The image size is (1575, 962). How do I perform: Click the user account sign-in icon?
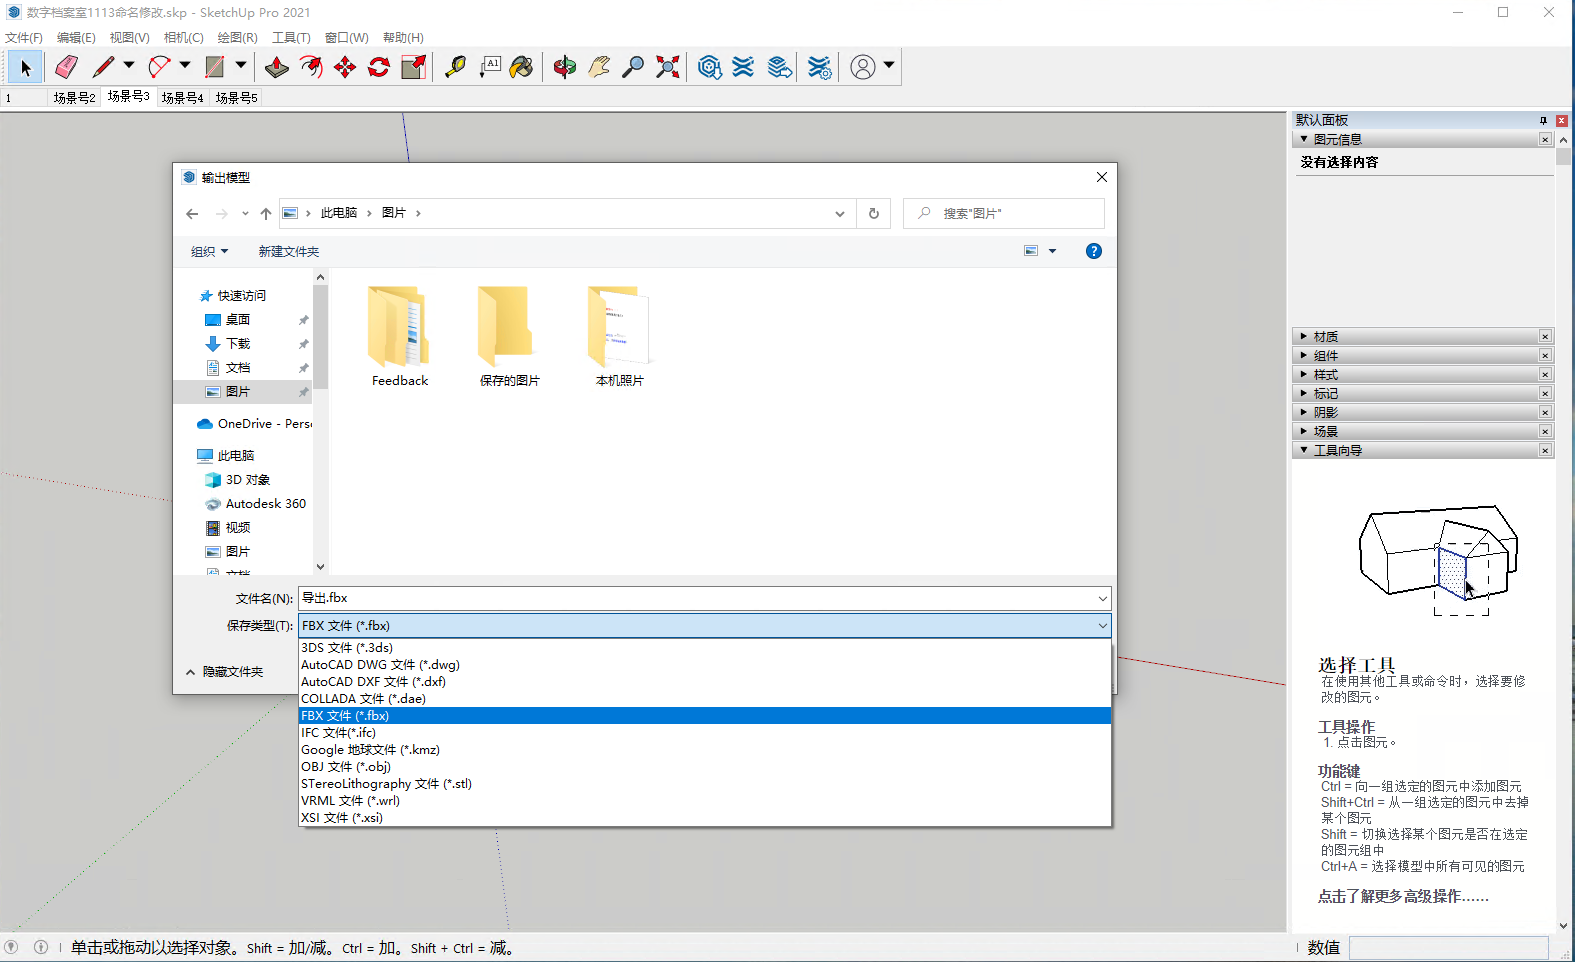pos(863,67)
